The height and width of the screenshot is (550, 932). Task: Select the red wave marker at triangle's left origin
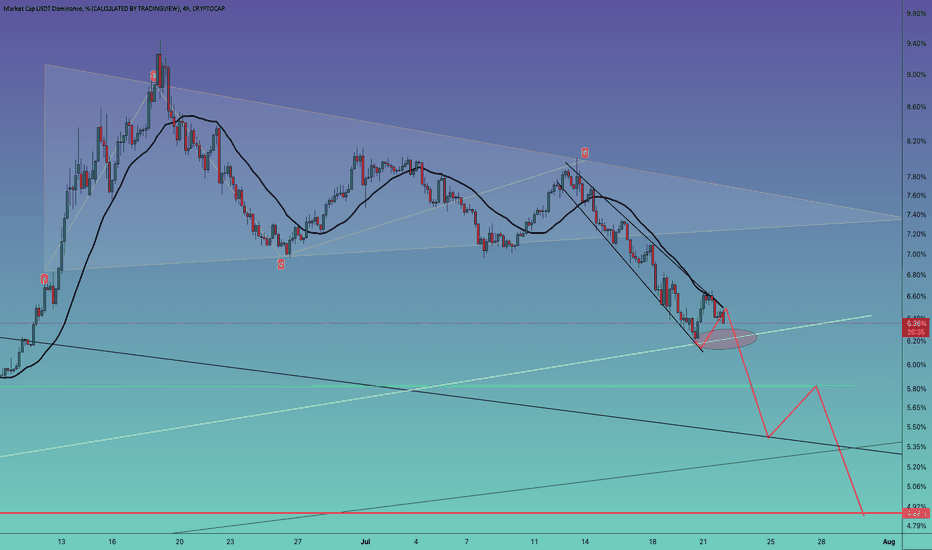(44, 279)
